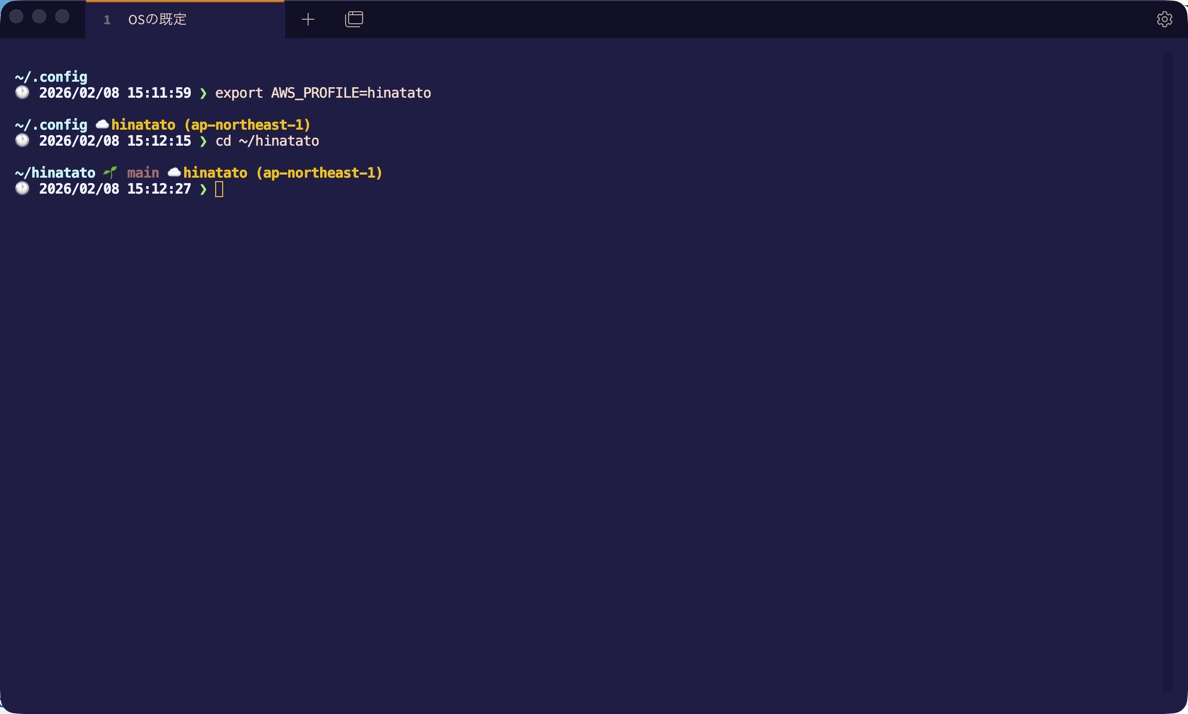The width and height of the screenshot is (1188, 714).
Task: Click the green prompt arrow after 15:12:27
Action: (x=203, y=189)
